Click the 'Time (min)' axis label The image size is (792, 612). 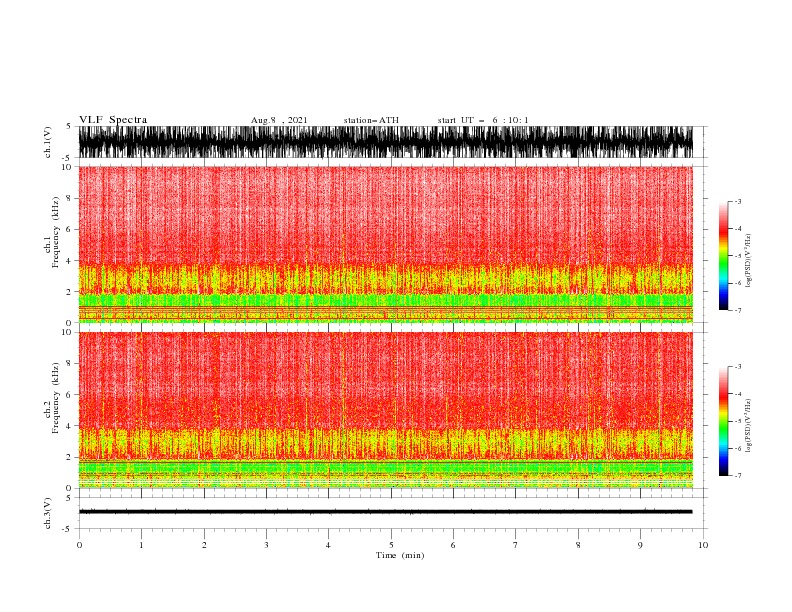(400, 555)
